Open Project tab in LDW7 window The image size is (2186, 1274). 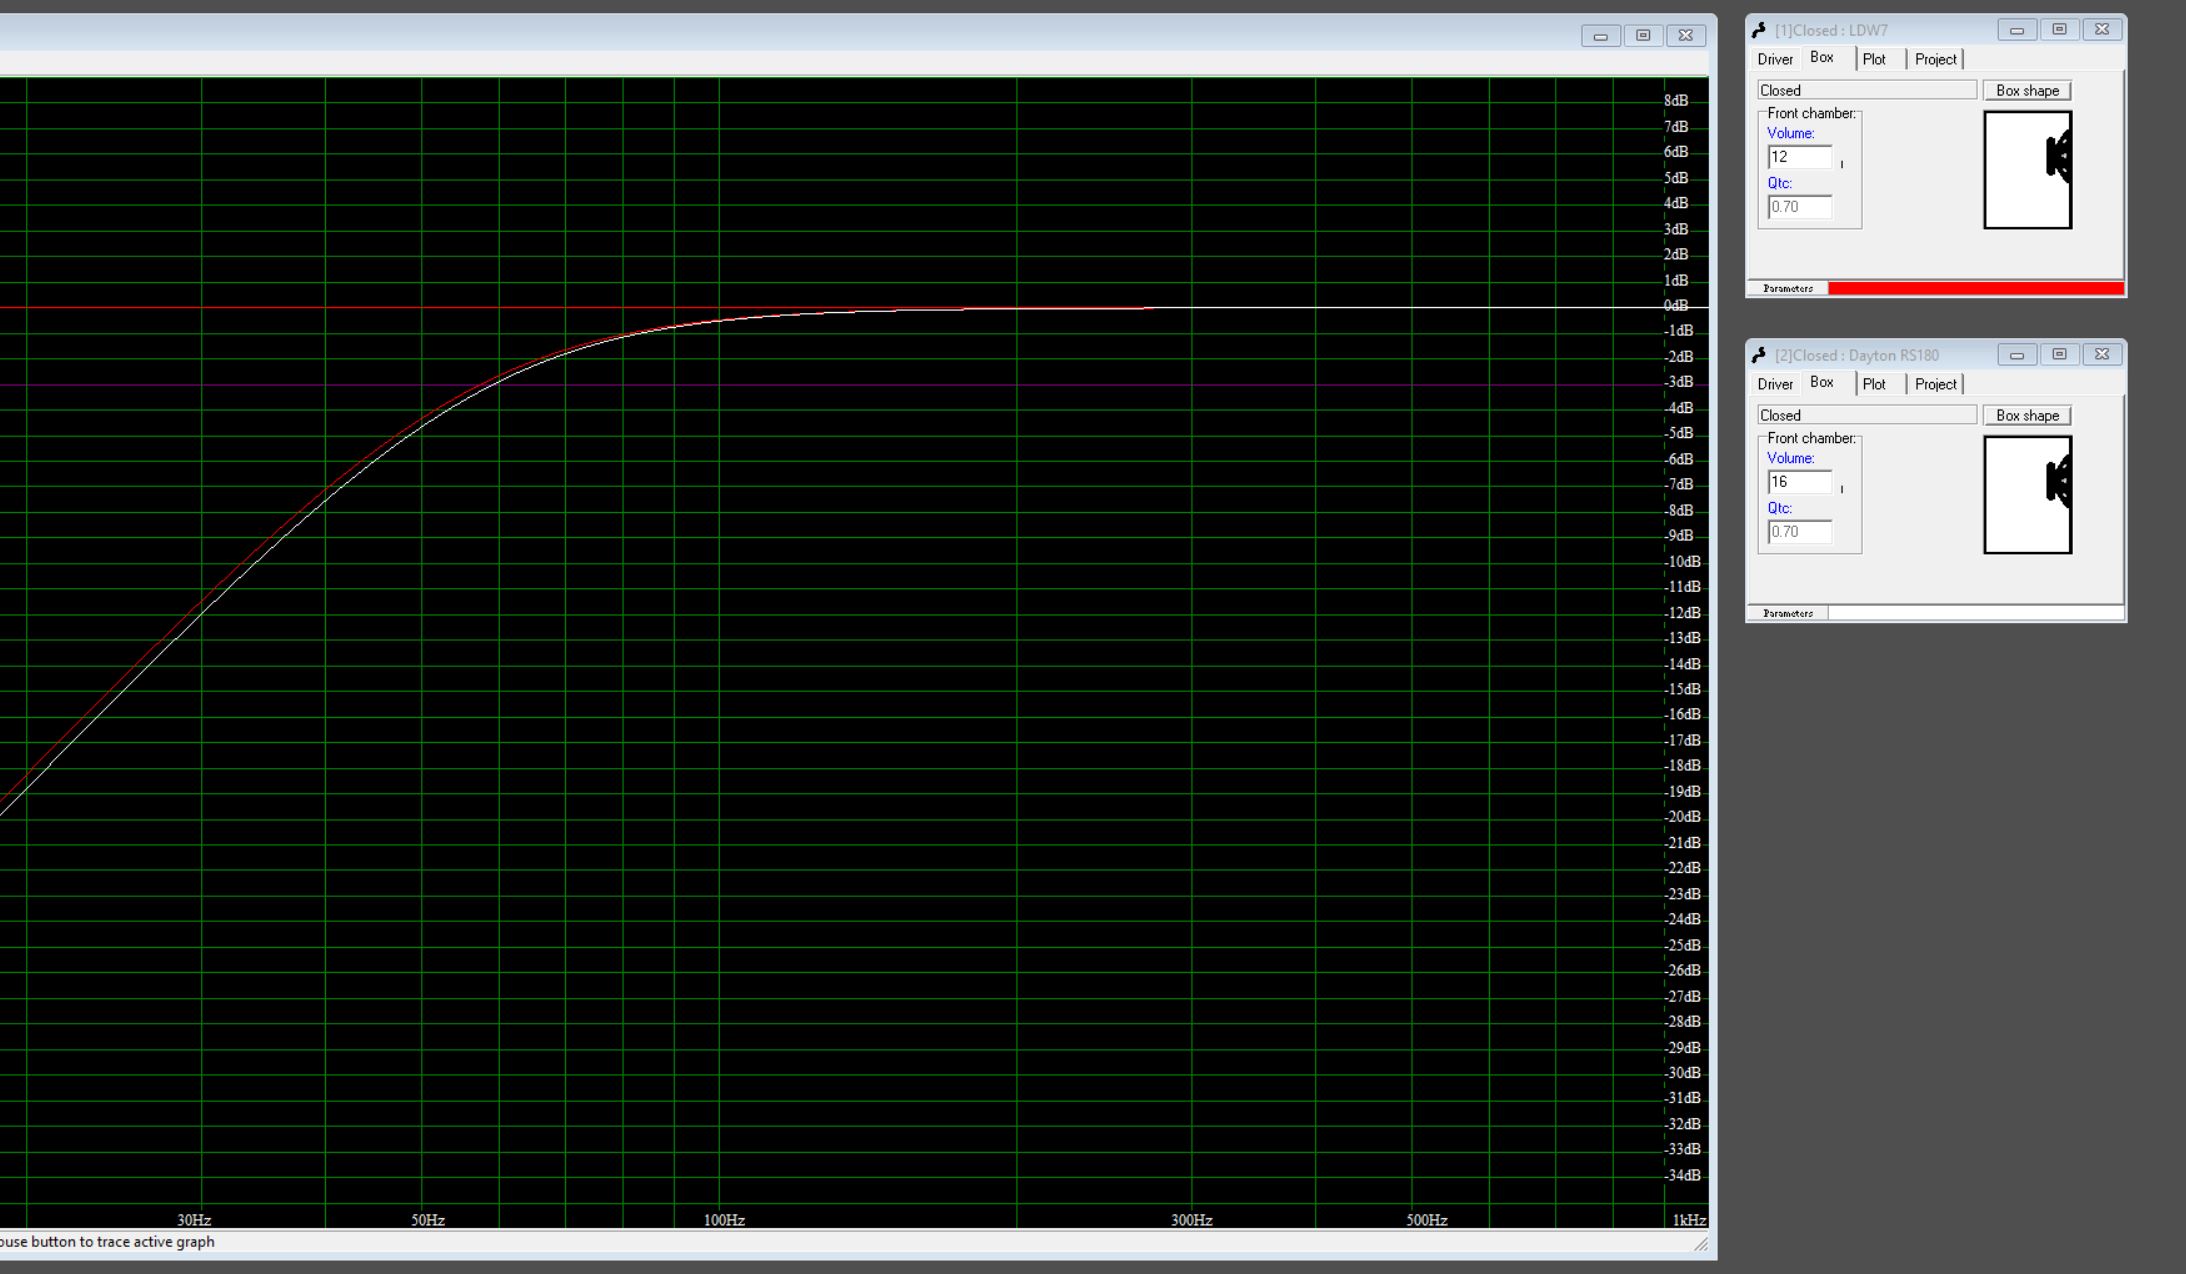tap(1935, 59)
